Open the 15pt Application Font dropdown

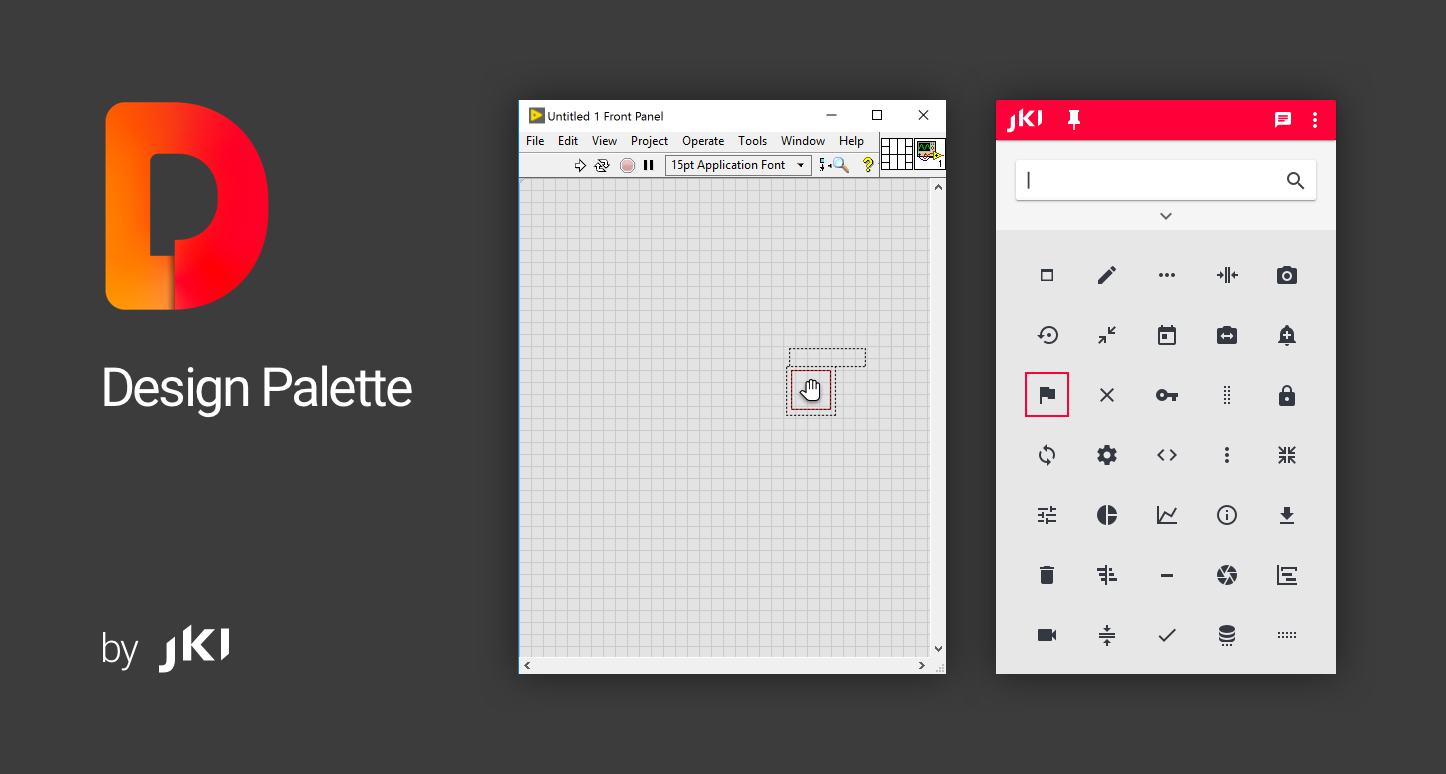(x=738, y=165)
